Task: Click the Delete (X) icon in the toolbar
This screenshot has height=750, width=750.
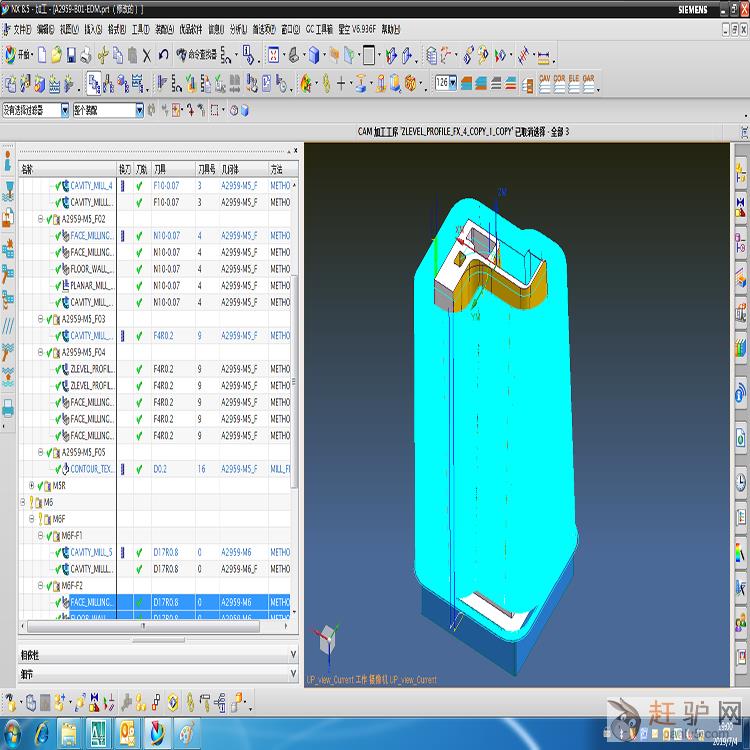Action: coord(147,55)
